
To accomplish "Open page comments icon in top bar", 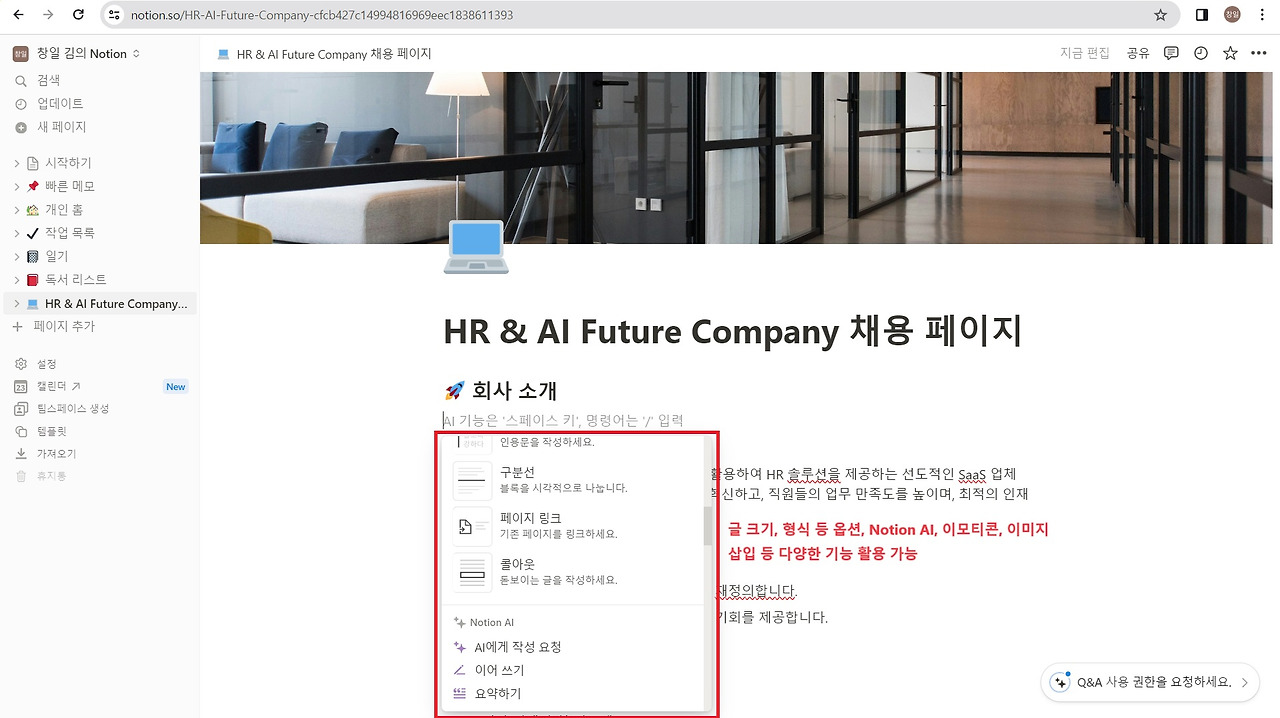I will [1171, 54].
